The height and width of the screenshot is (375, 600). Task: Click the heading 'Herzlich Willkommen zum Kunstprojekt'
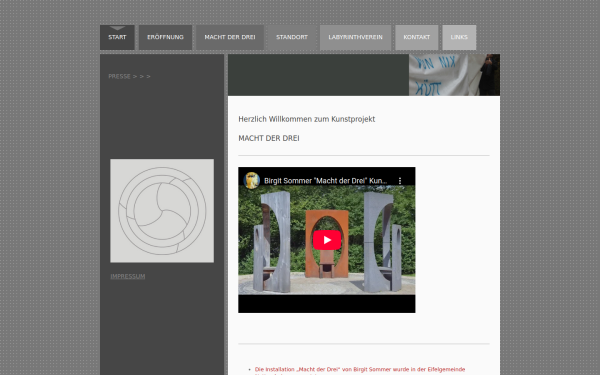tap(307, 119)
